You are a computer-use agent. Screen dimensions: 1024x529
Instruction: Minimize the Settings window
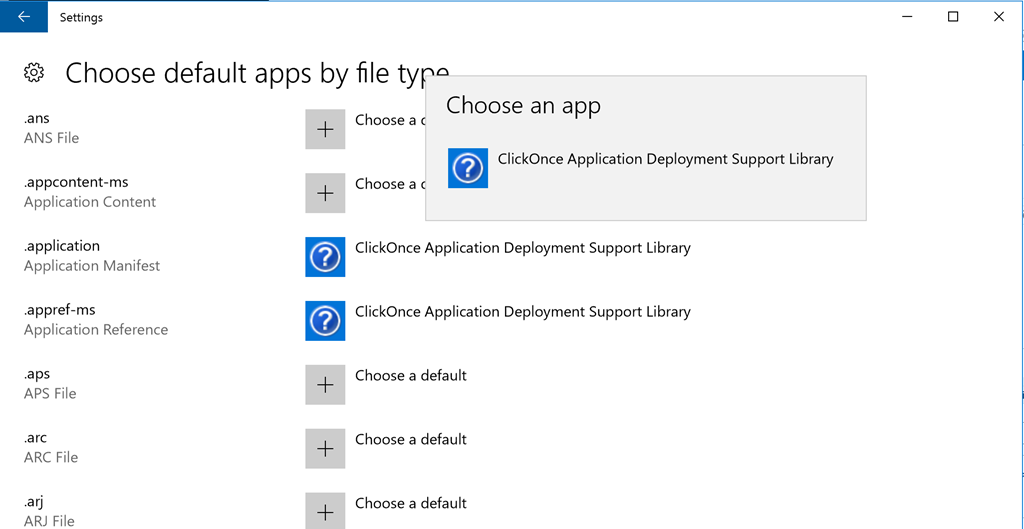tap(907, 17)
